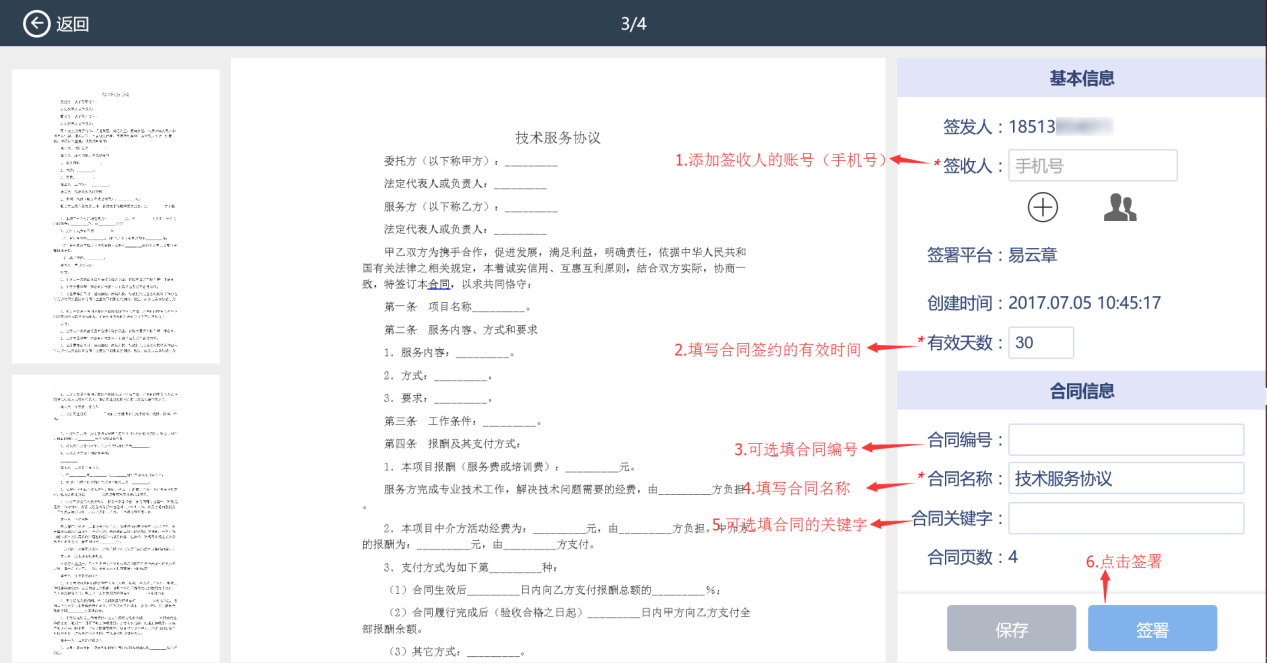Click the 合同名称 field with 技术服务协议

click(x=1125, y=479)
